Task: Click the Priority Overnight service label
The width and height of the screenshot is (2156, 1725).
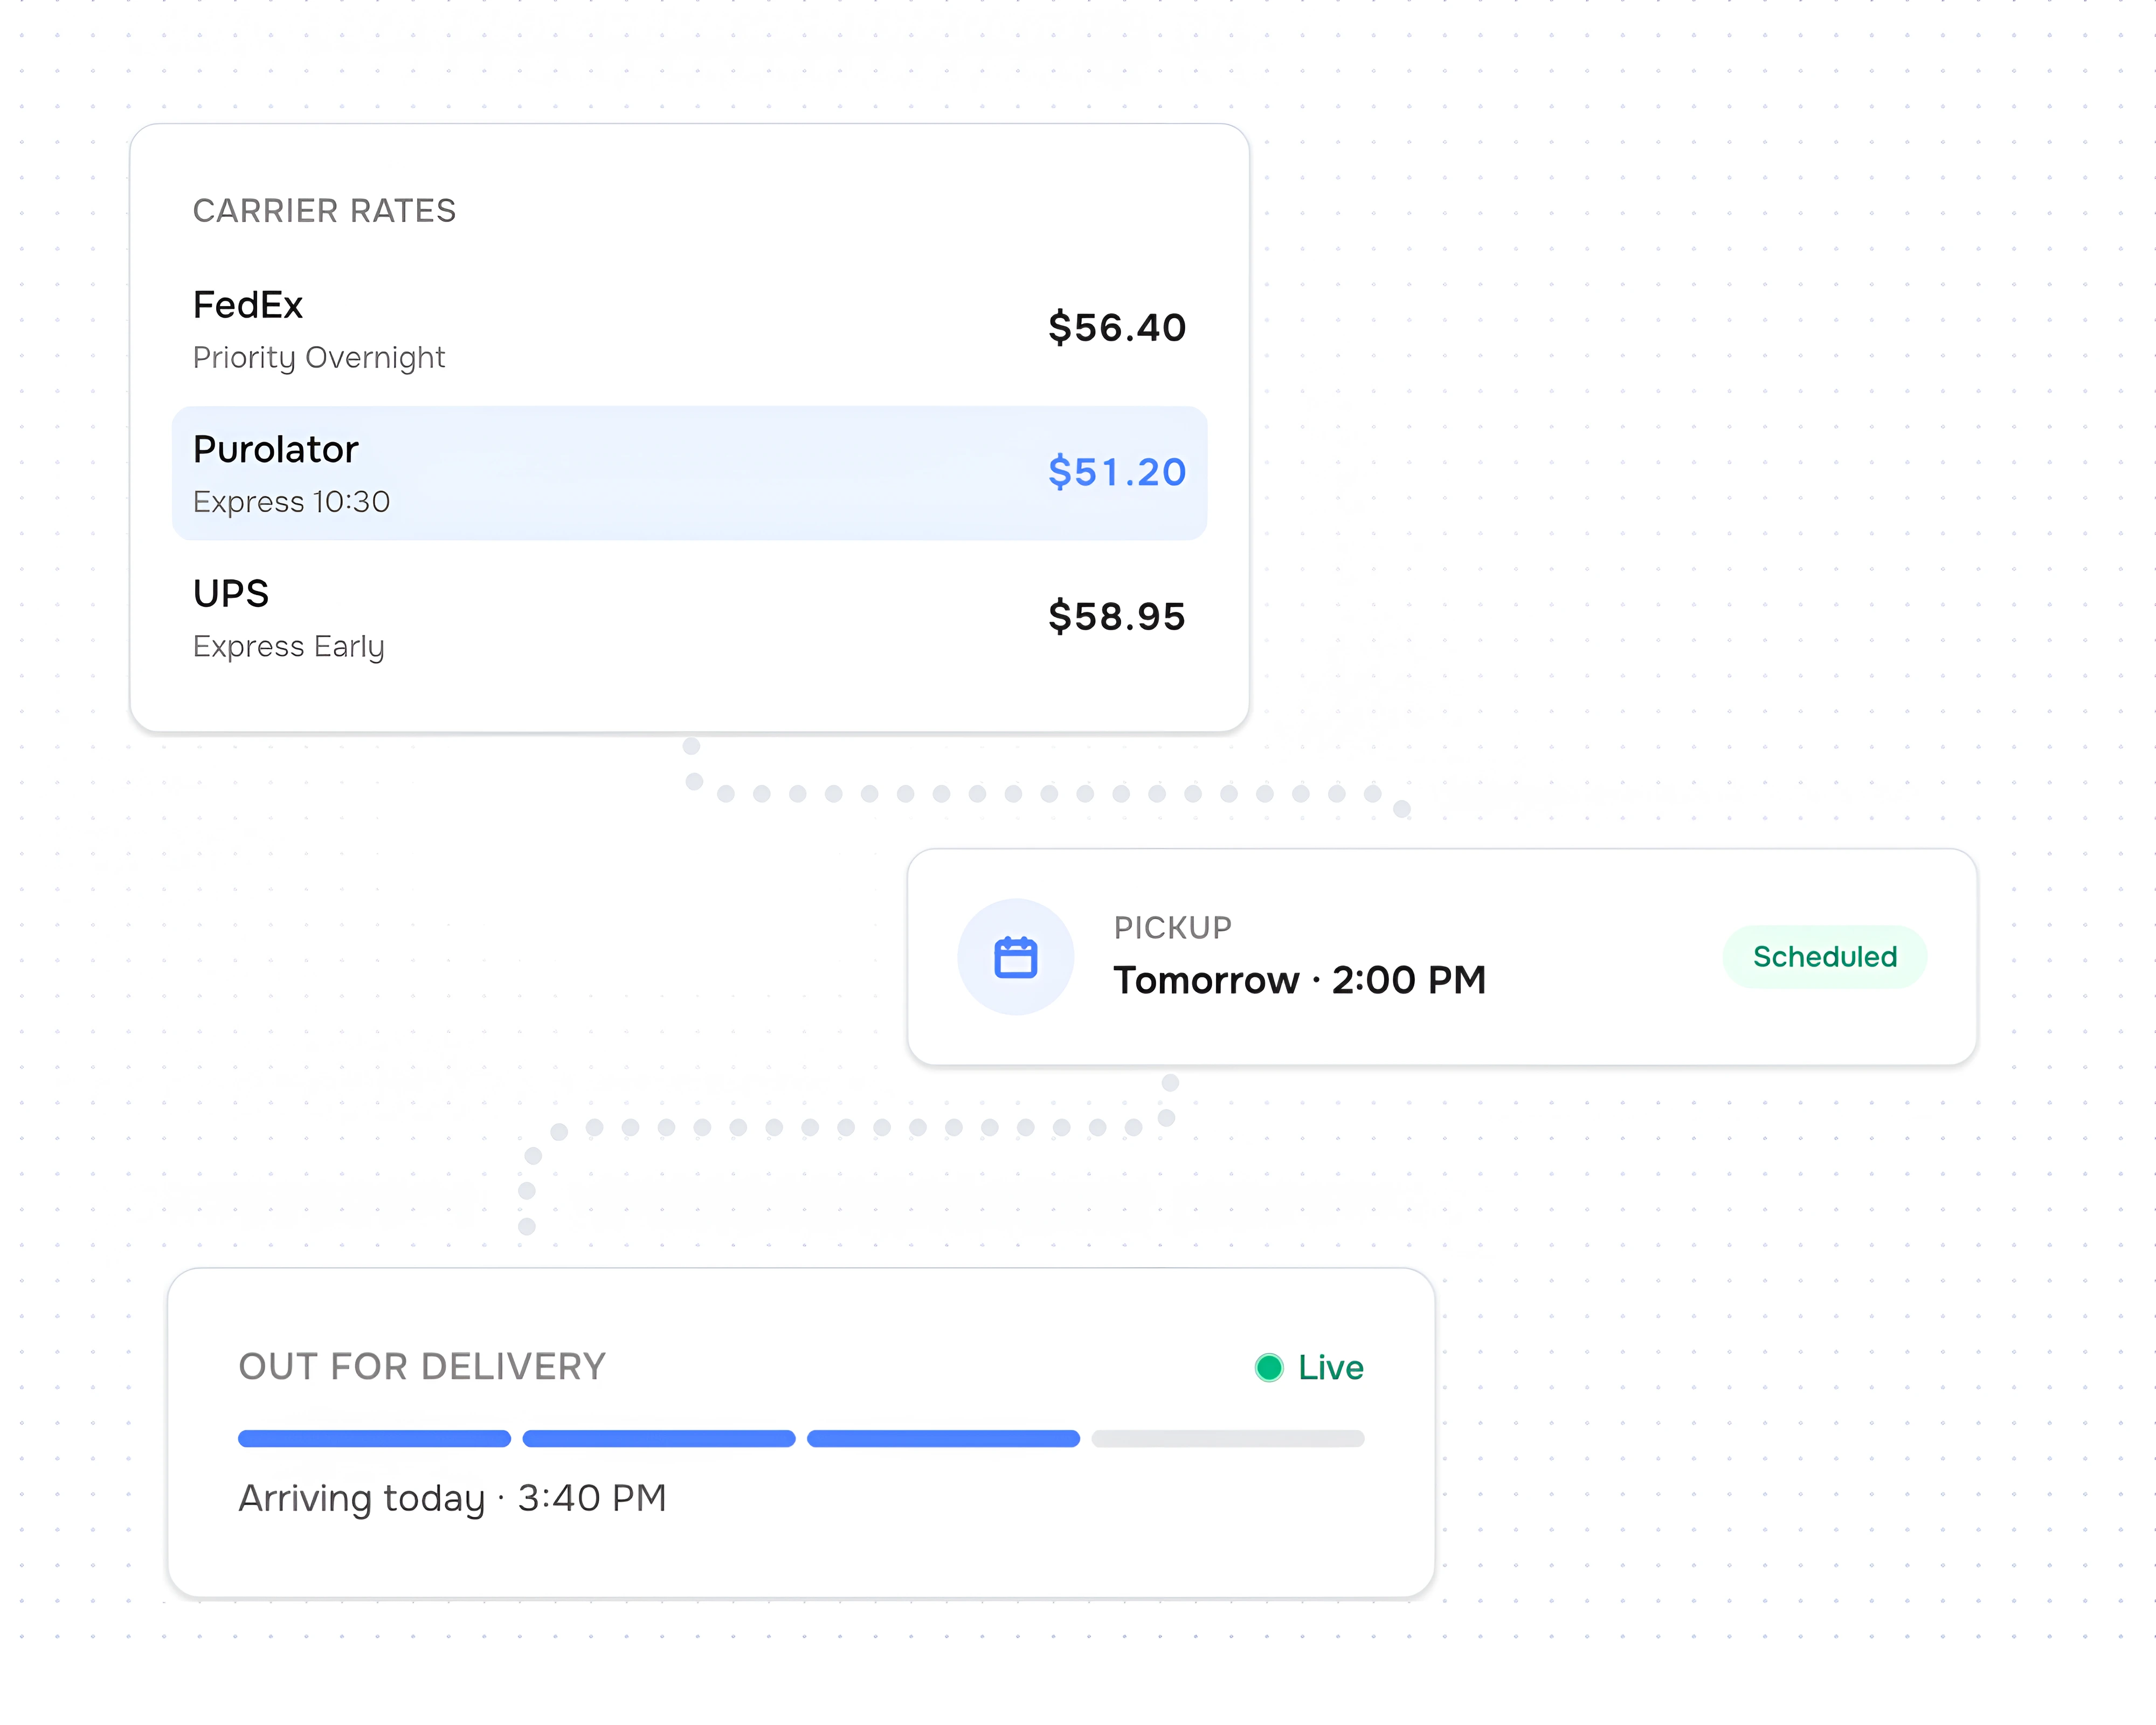Action: (x=319, y=358)
